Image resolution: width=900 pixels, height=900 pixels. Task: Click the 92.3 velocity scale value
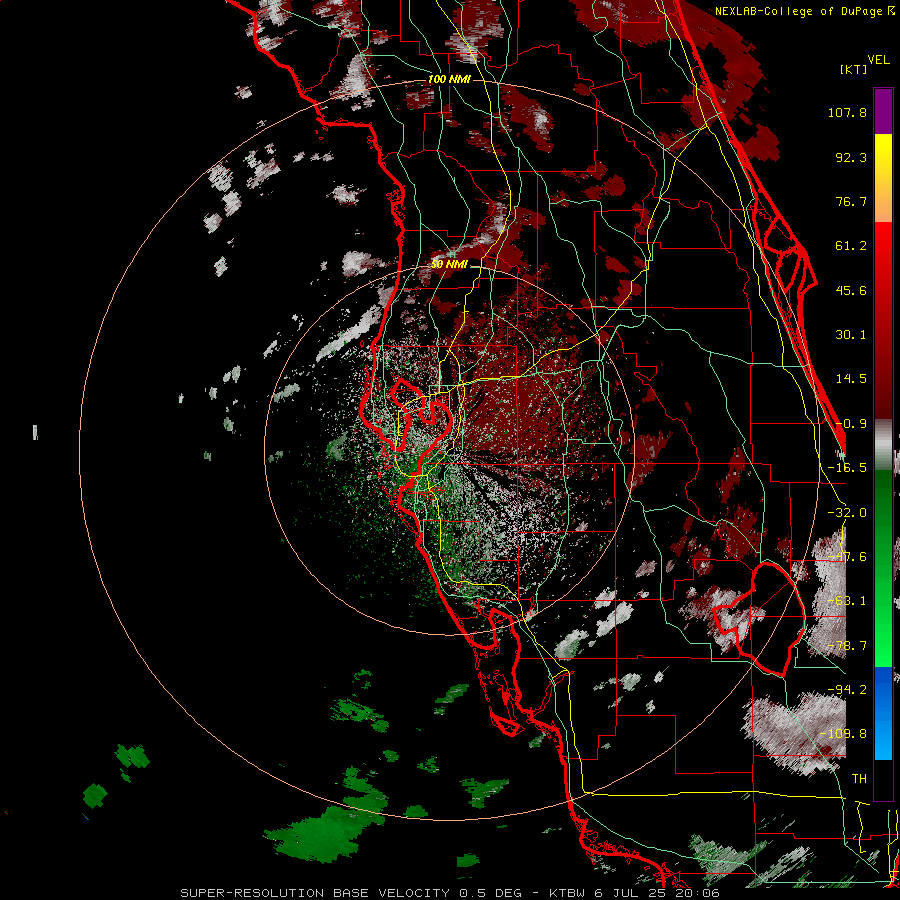click(851, 157)
